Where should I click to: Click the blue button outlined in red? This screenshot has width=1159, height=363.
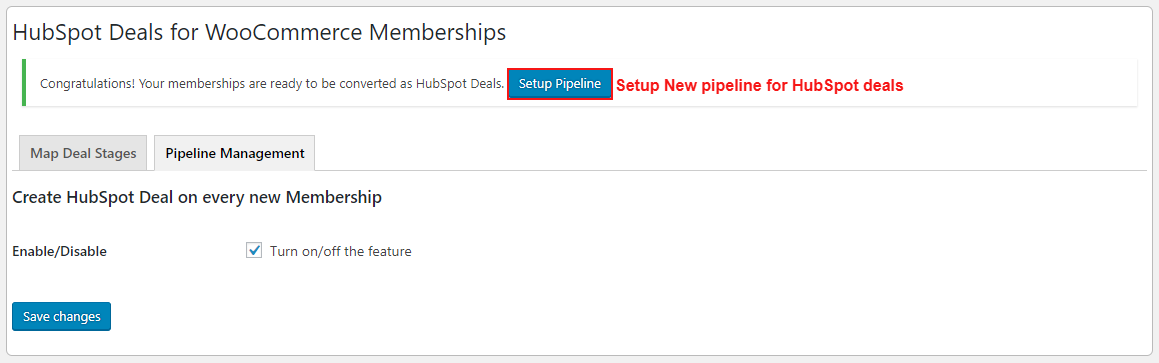click(560, 84)
